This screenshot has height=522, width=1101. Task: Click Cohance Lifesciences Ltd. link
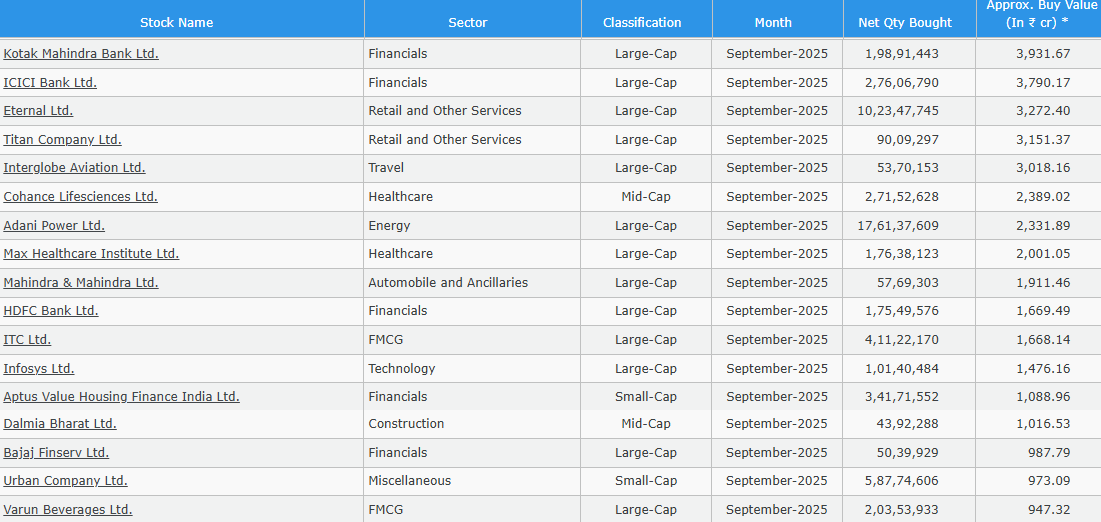(x=80, y=197)
